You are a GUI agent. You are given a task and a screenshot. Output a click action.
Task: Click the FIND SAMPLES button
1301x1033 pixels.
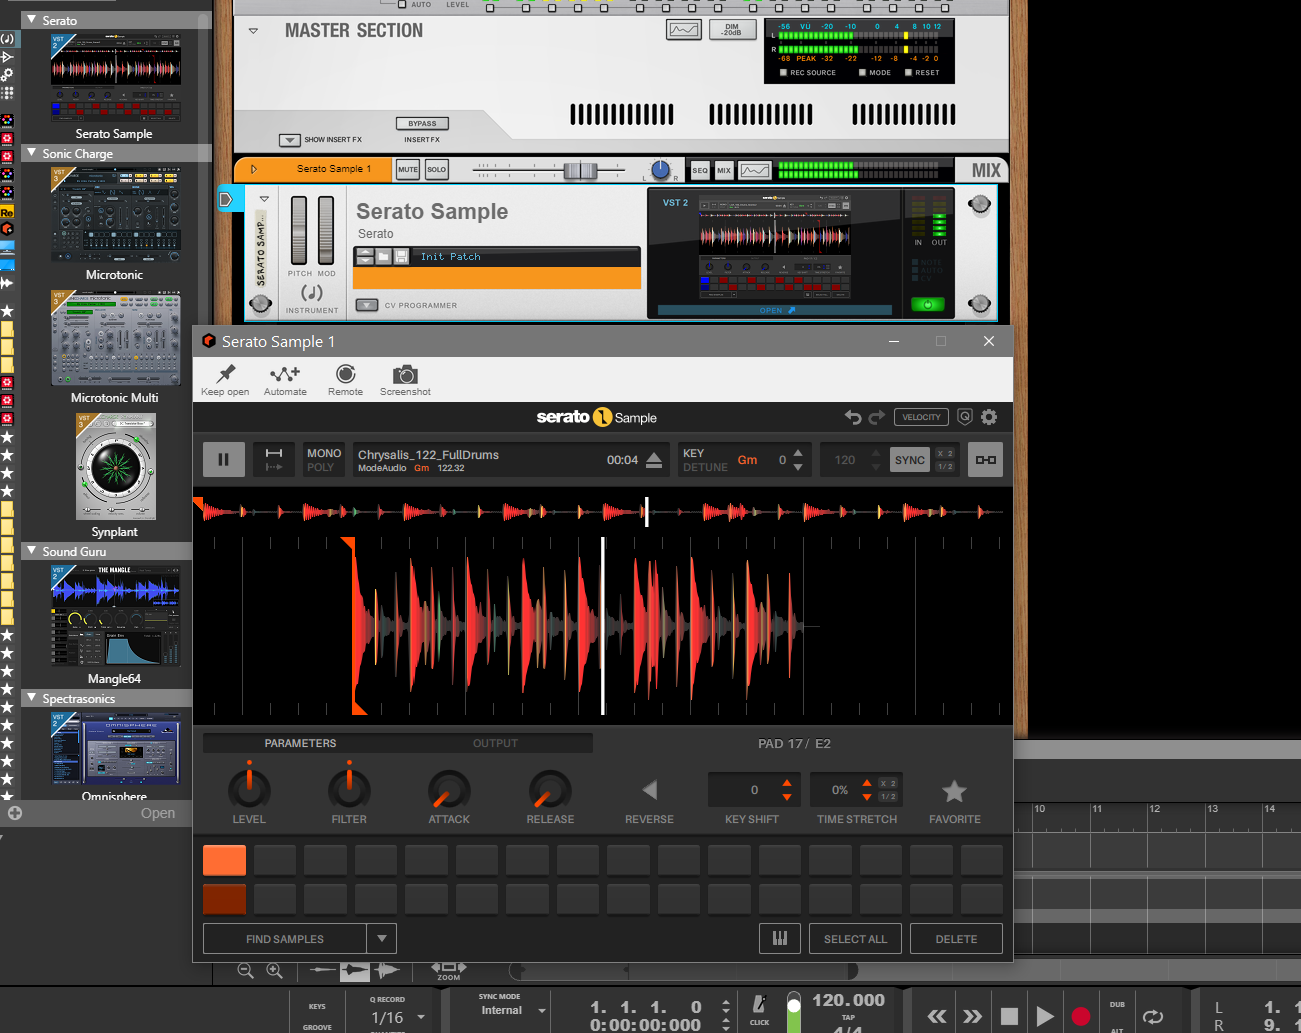[x=285, y=939]
